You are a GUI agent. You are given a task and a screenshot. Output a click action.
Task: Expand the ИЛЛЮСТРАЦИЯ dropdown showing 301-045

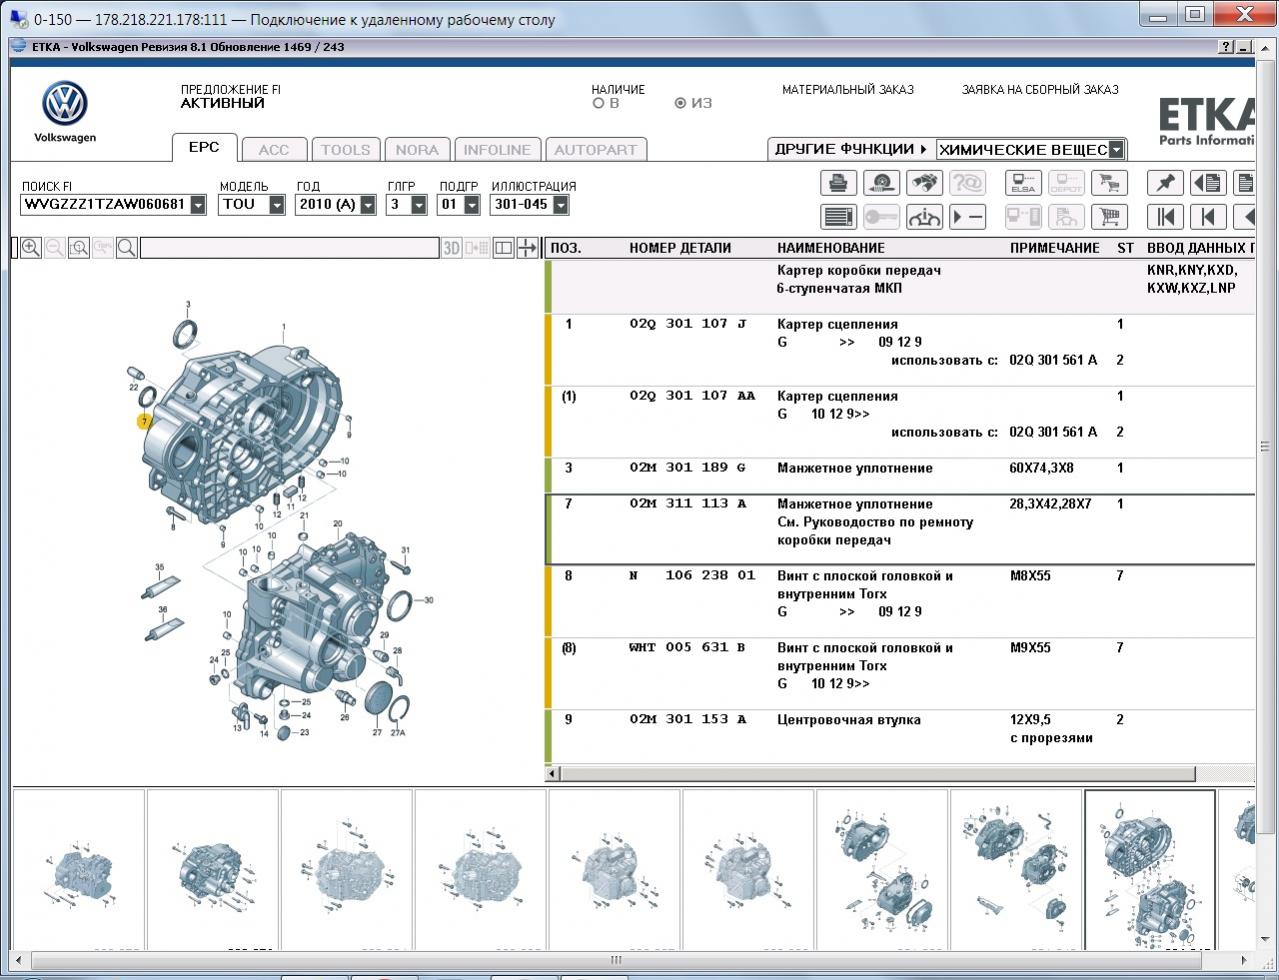click(560, 205)
